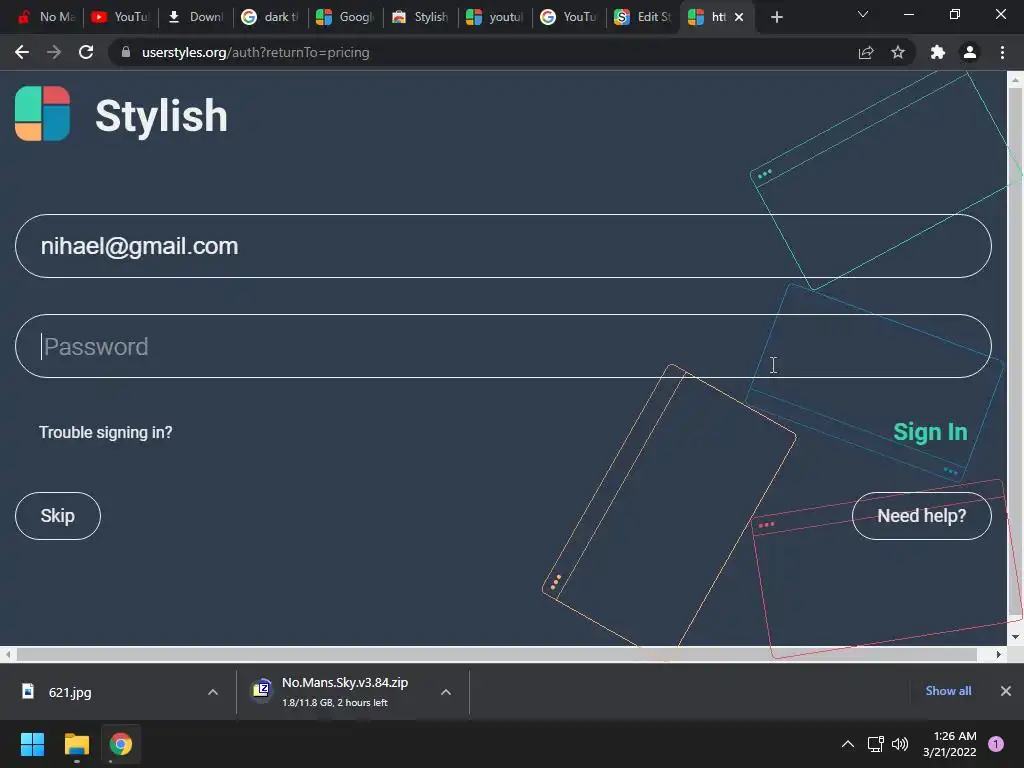Click Chrome icon in taskbar
The width and height of the screenshot is (1024, 768).
point(120,744)
